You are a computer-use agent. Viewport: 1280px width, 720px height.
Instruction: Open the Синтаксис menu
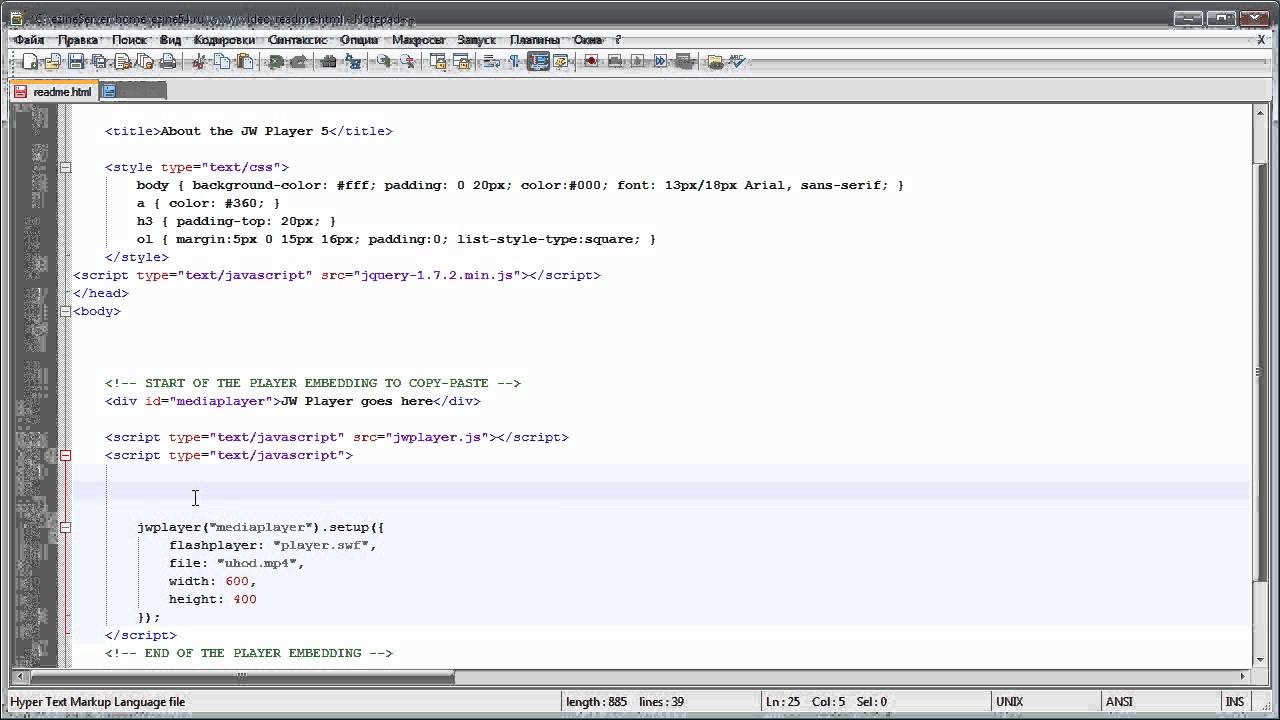[298, 40]
